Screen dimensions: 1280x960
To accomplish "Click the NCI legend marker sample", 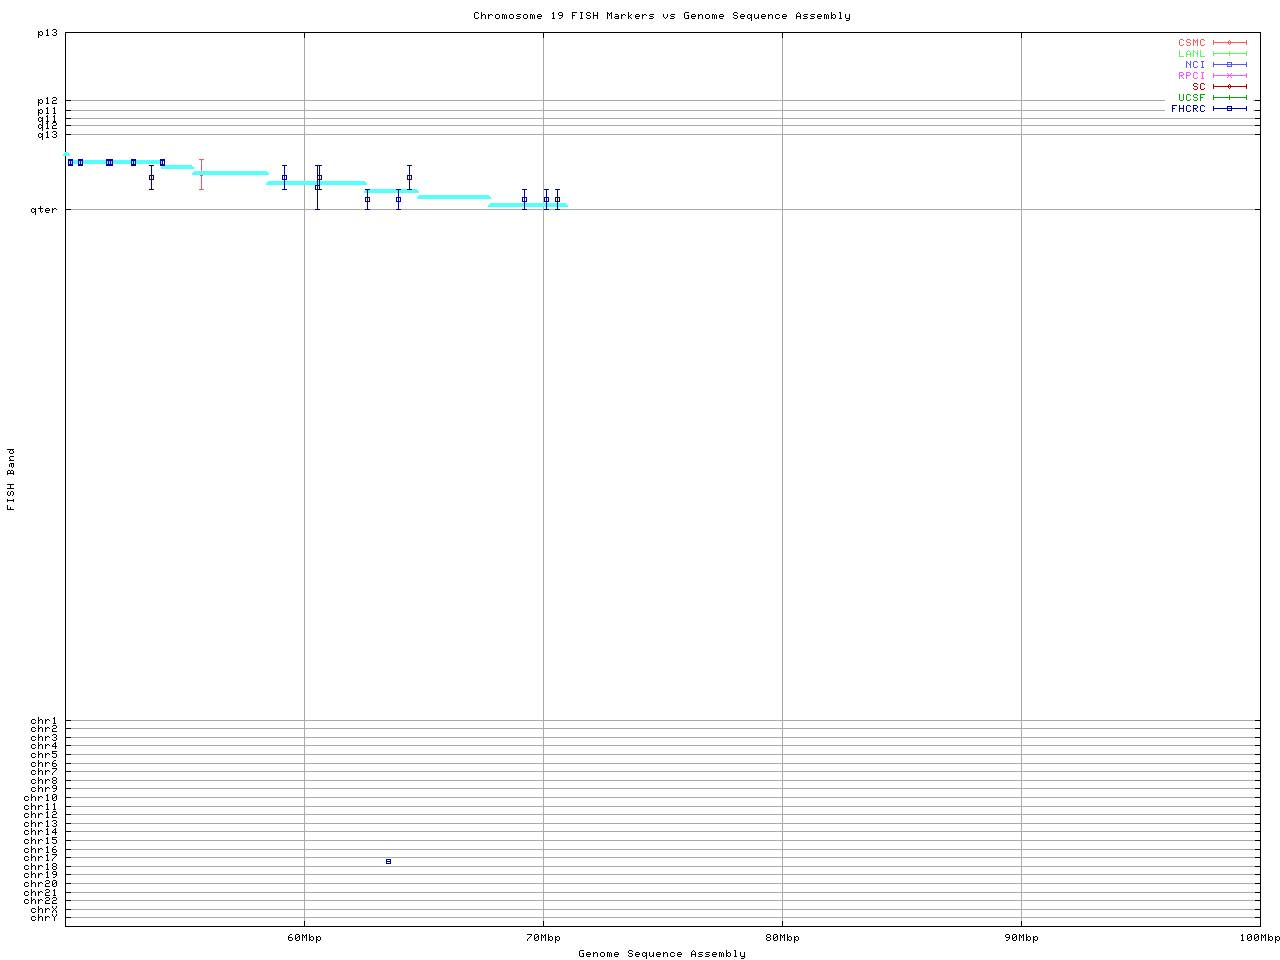I will (1229, 65).
